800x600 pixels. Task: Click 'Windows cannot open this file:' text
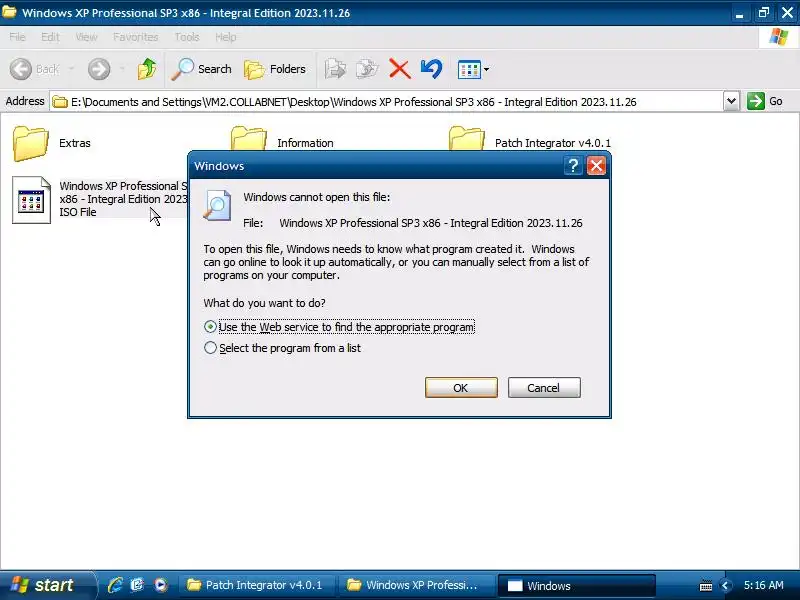[x=316, y=197]
